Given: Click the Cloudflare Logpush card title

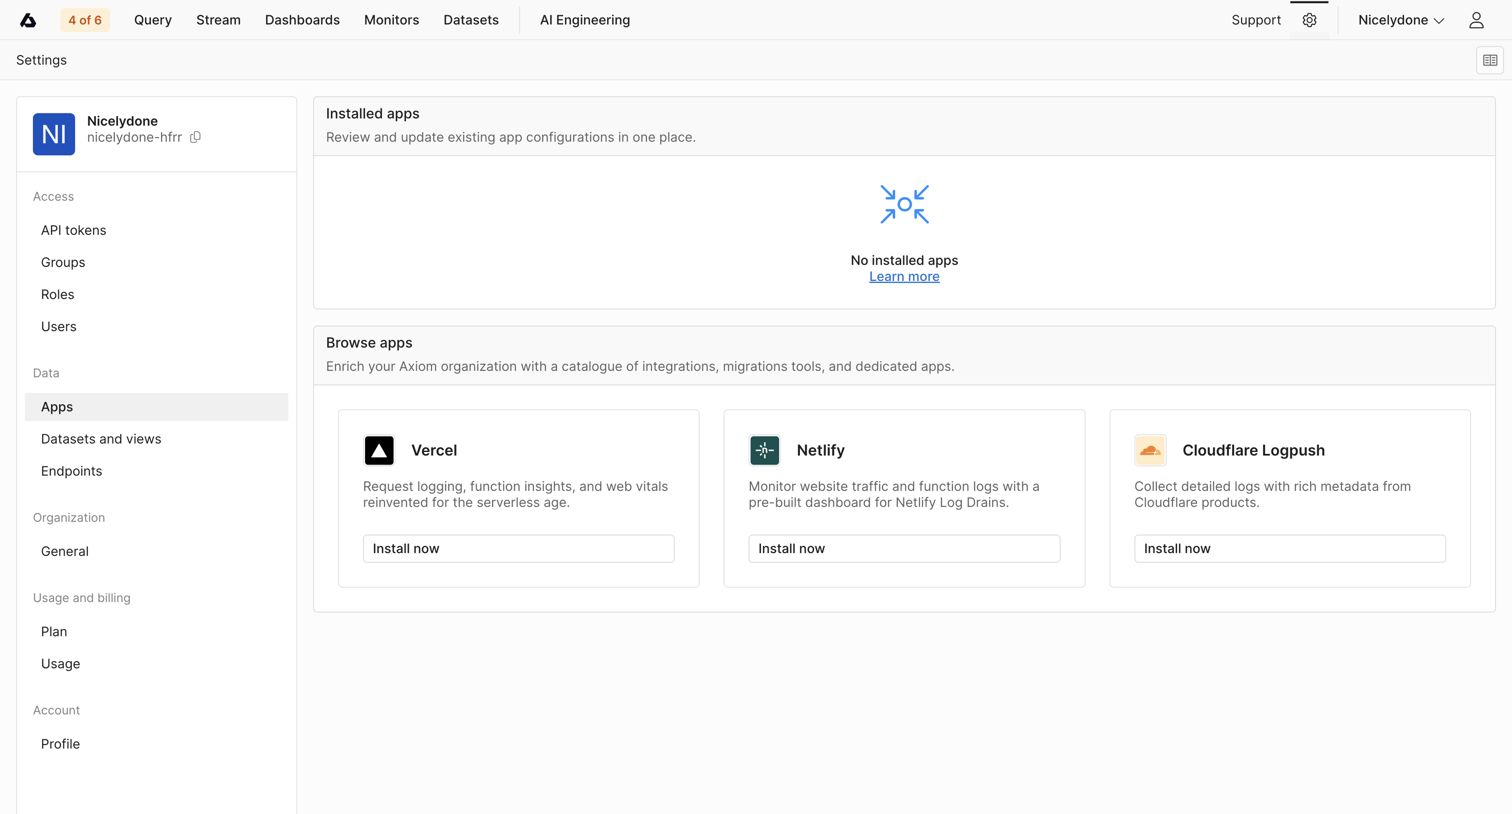Looking at the screenshot, I should pos(1253,450).
